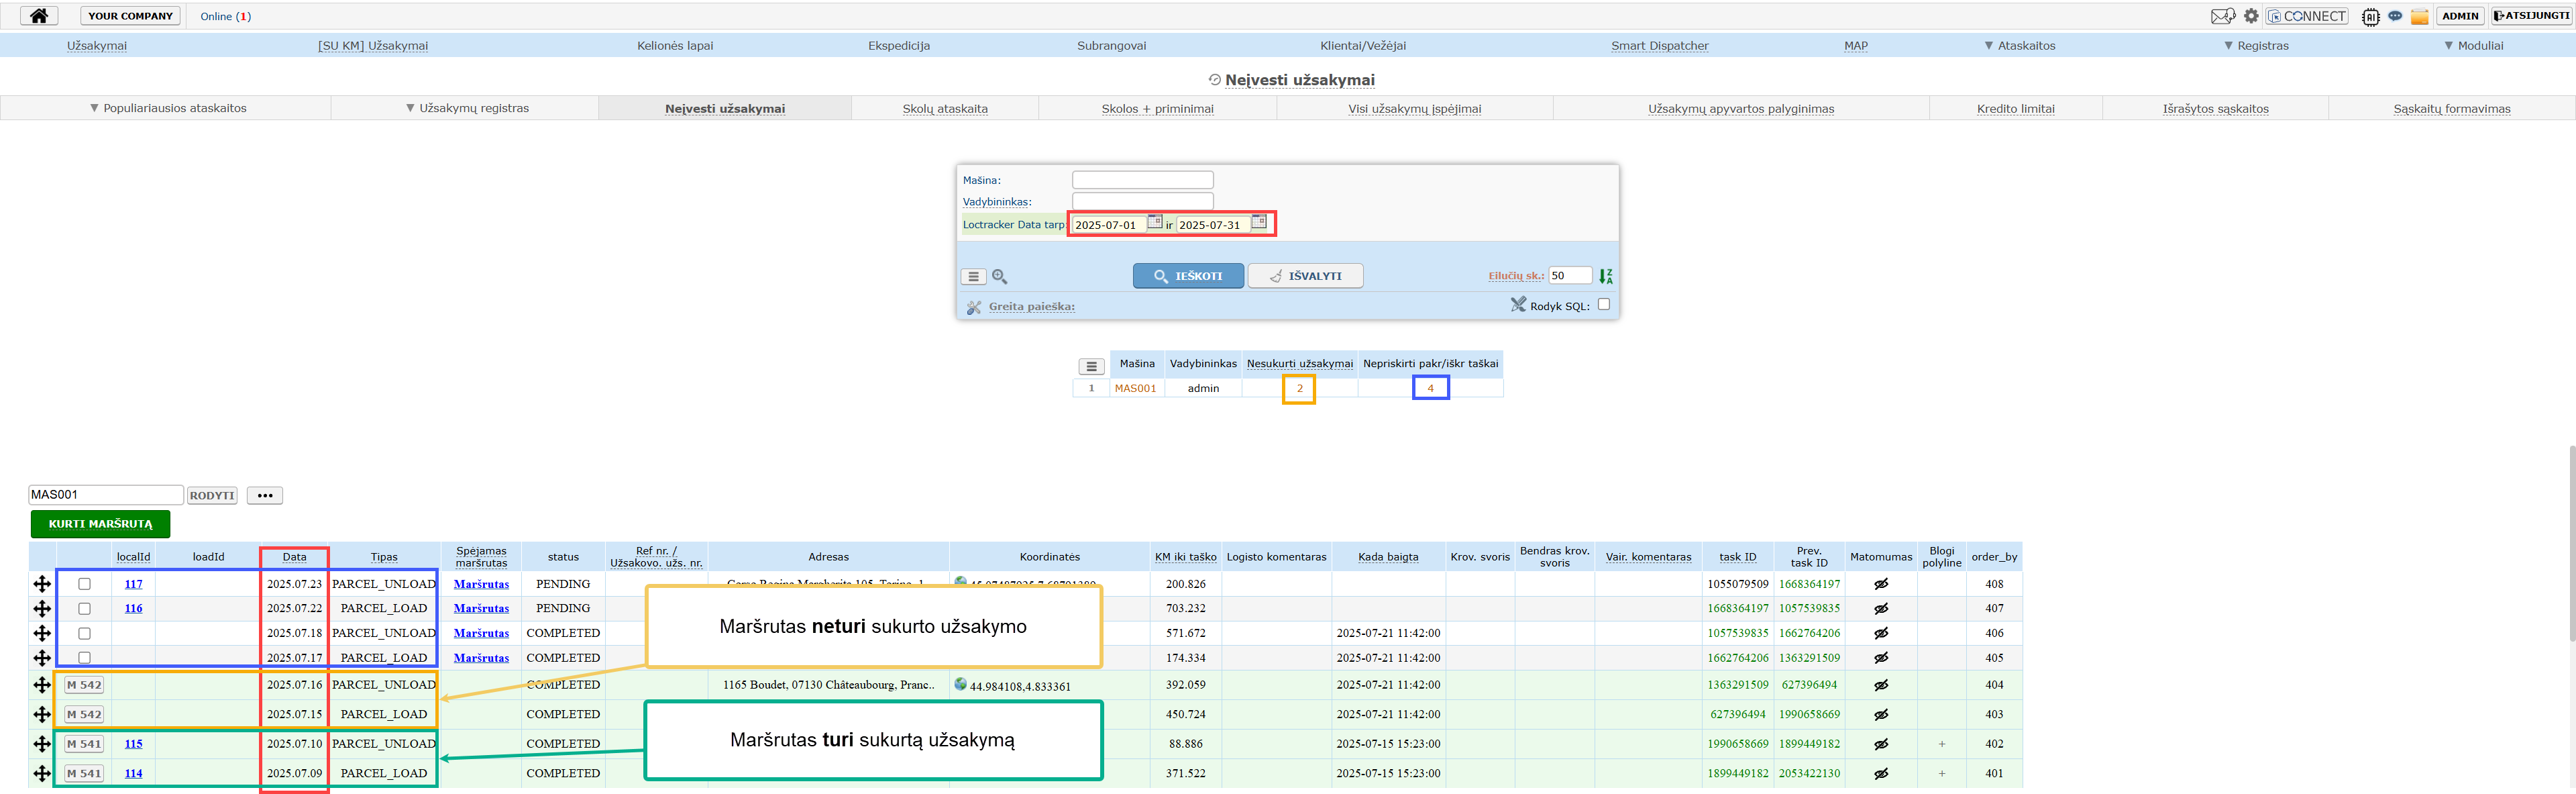Click the ADMIN user button
Viewport: 2576px width, 794px height.
[x=2460, y=16]
